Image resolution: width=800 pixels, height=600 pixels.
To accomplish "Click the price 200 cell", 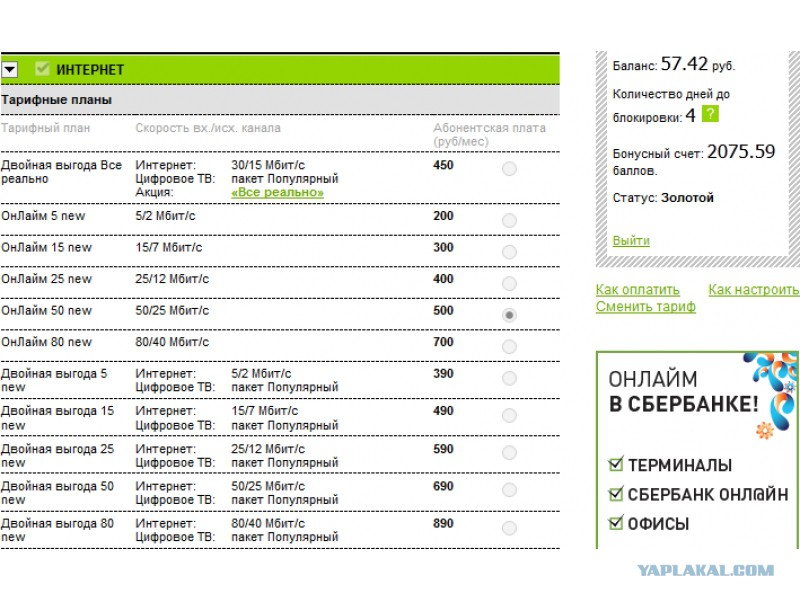I will 443,216.
